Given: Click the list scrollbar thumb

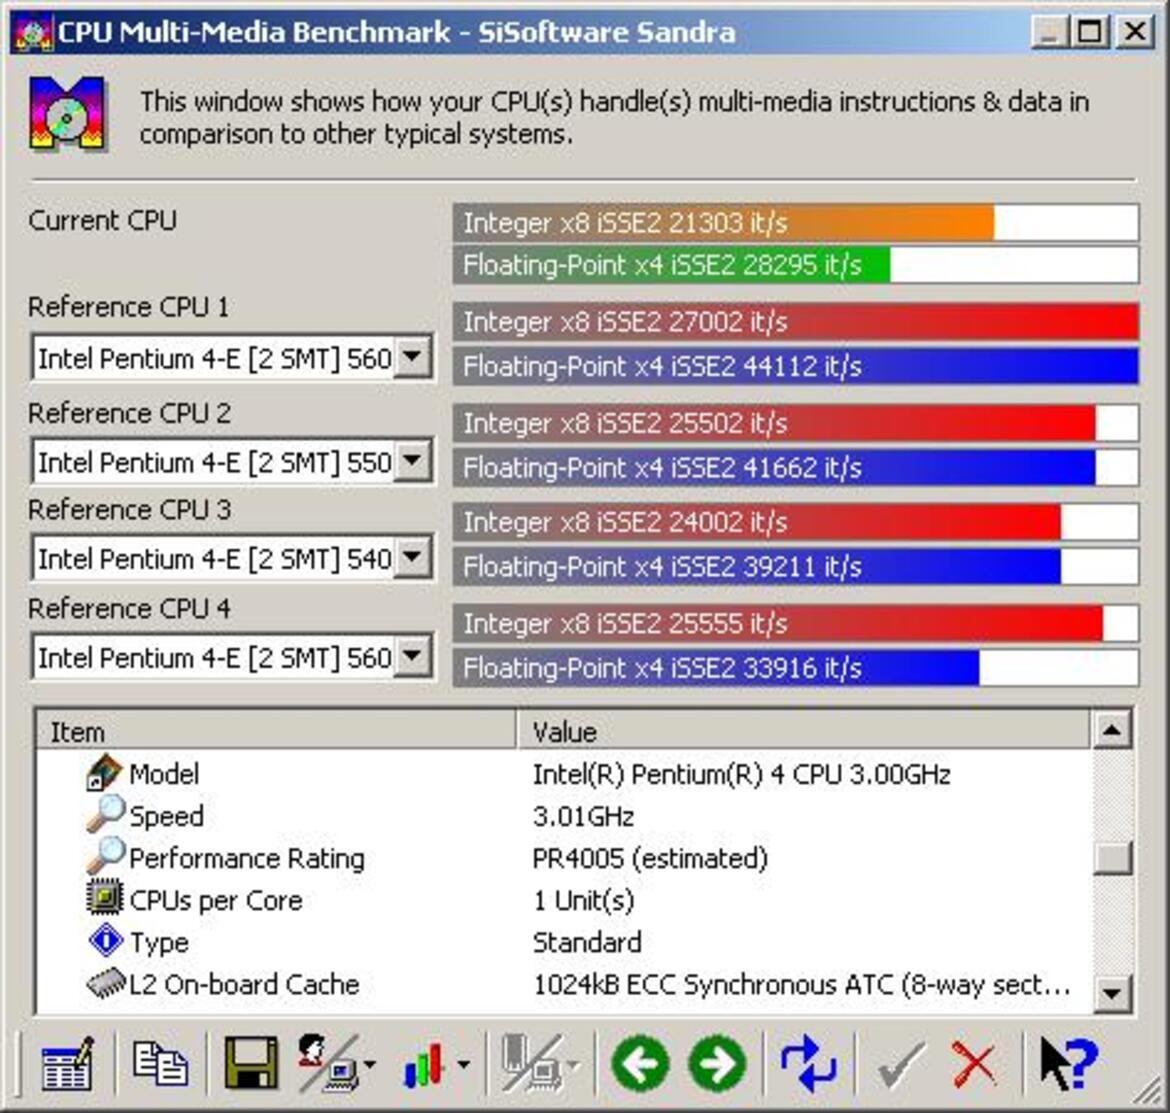Looking at the screenshot, I should [x=1113, y=858].
